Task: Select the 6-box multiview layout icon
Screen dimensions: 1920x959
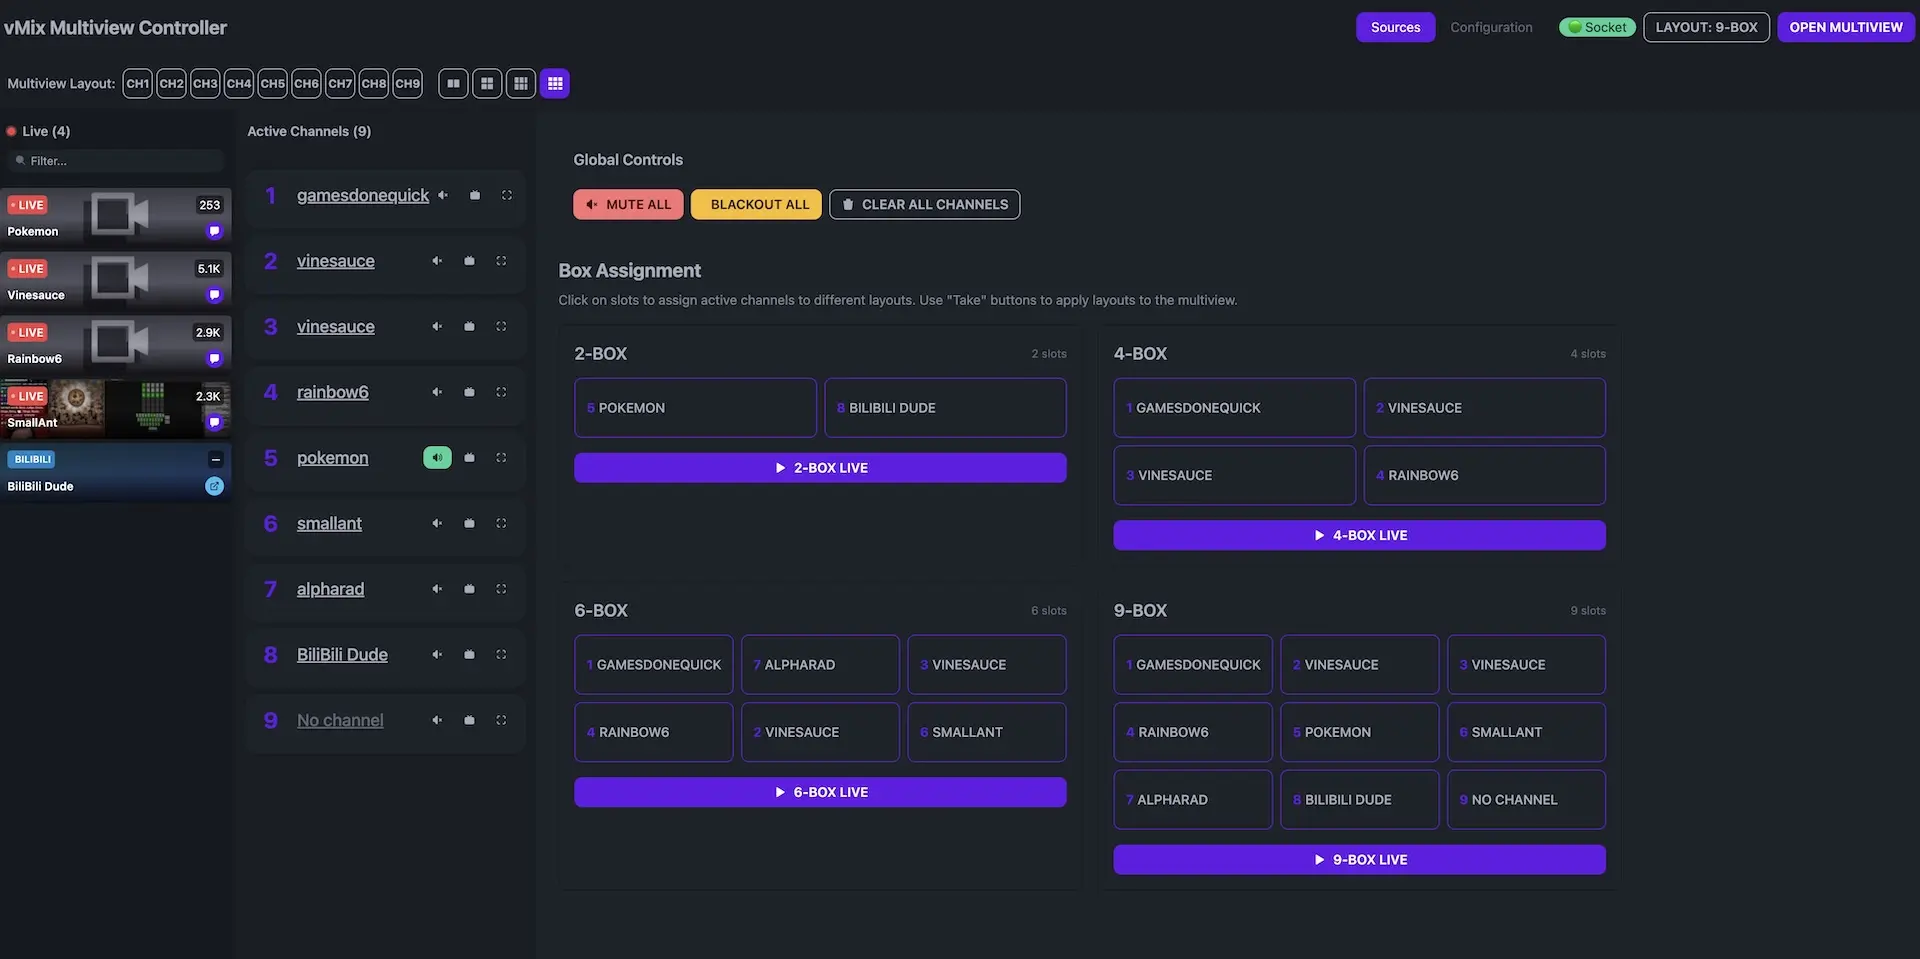Action: (521, 84)
